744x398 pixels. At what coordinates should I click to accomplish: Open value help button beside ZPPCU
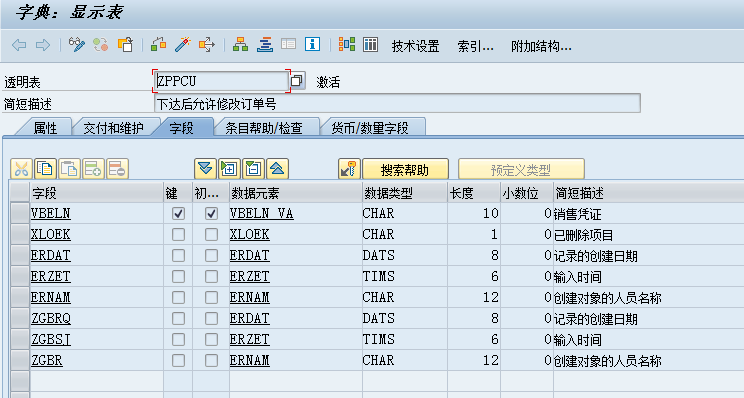click(x=297, y=81)
